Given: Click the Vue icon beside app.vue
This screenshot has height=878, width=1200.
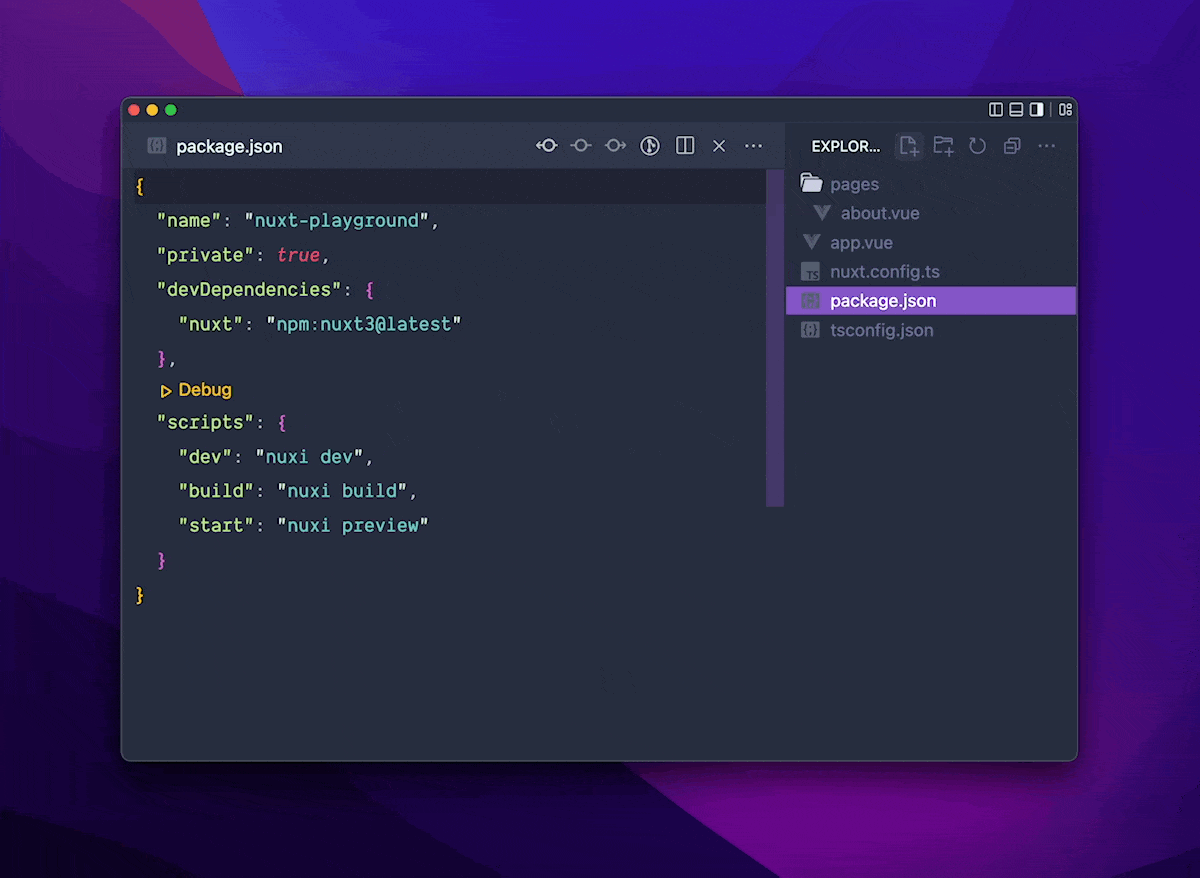Looking at the screenshot, I should click(811, 242).
